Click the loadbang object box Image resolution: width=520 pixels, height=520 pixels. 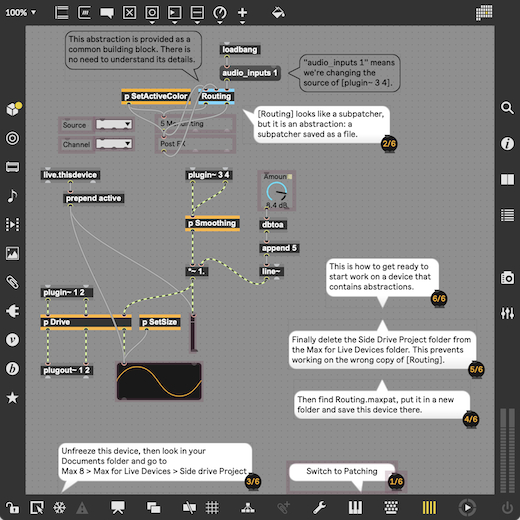(x=240, y=50)
